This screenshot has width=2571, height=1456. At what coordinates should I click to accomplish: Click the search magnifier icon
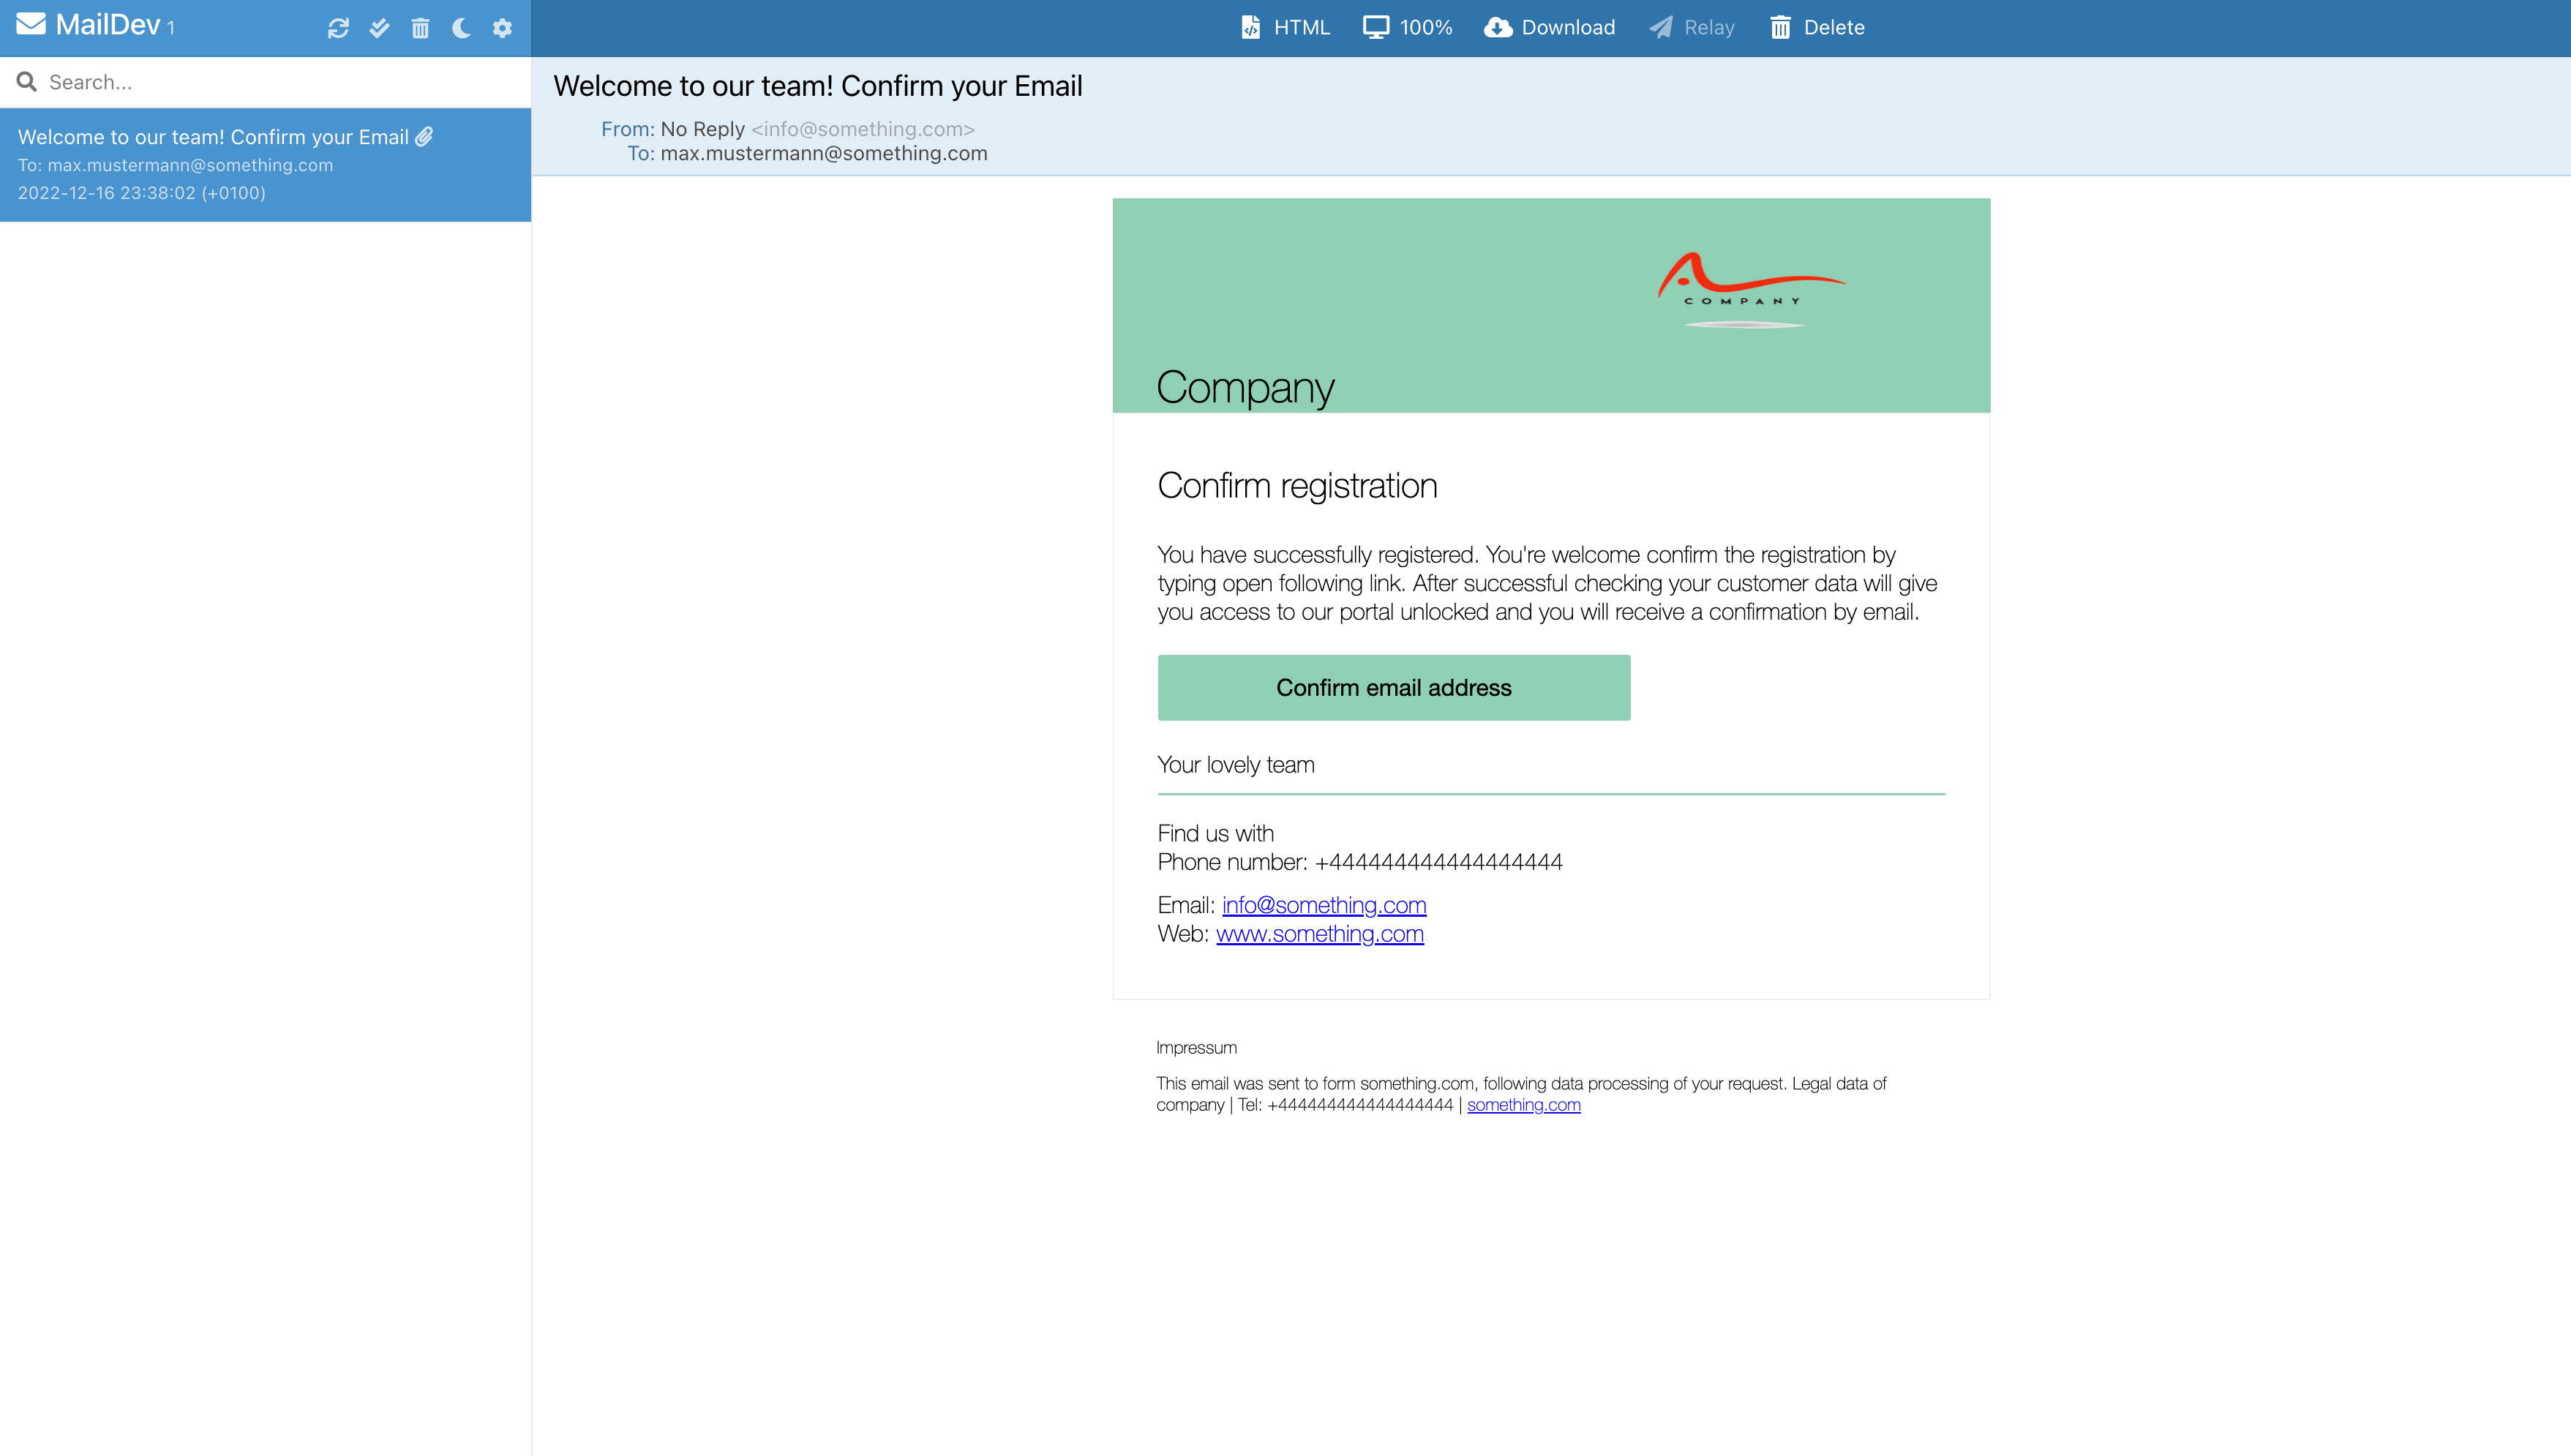pyautogui.click(x=27, y=82)
